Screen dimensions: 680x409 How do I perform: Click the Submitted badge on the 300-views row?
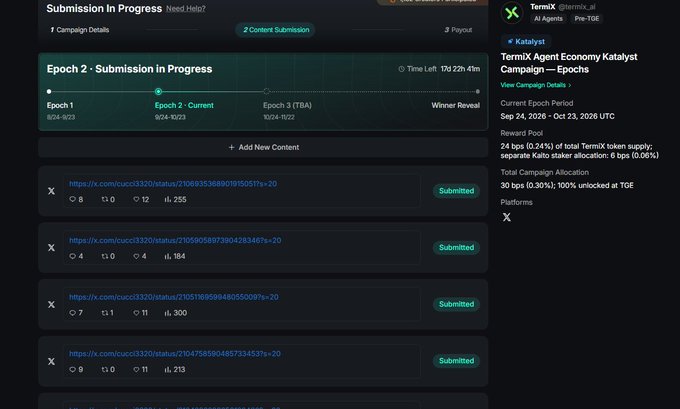456,304
